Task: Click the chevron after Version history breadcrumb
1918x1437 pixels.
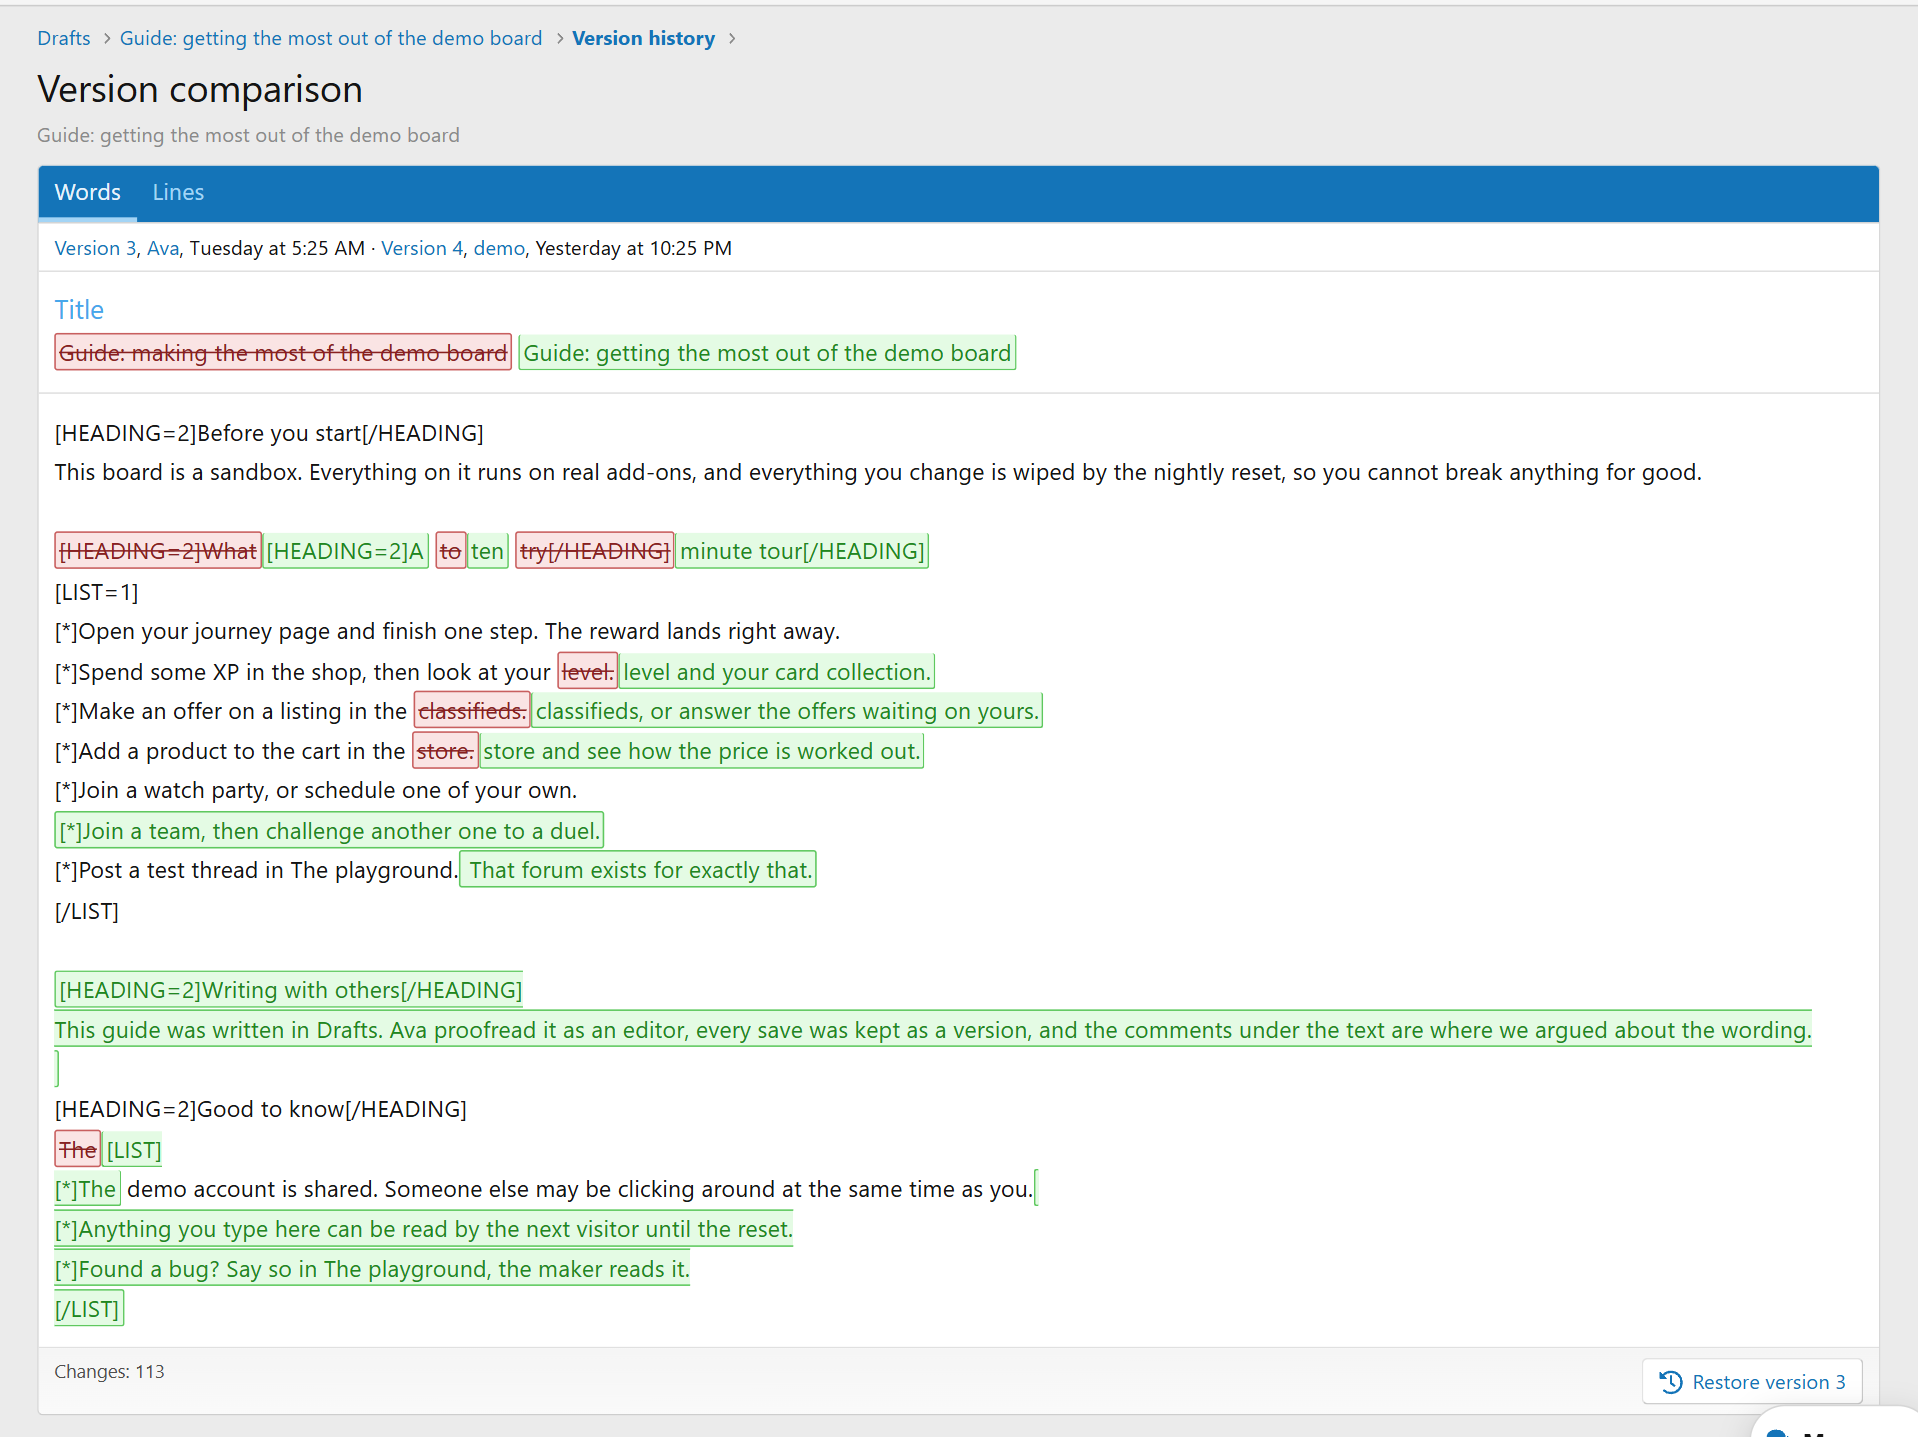Action: [732, 38]
